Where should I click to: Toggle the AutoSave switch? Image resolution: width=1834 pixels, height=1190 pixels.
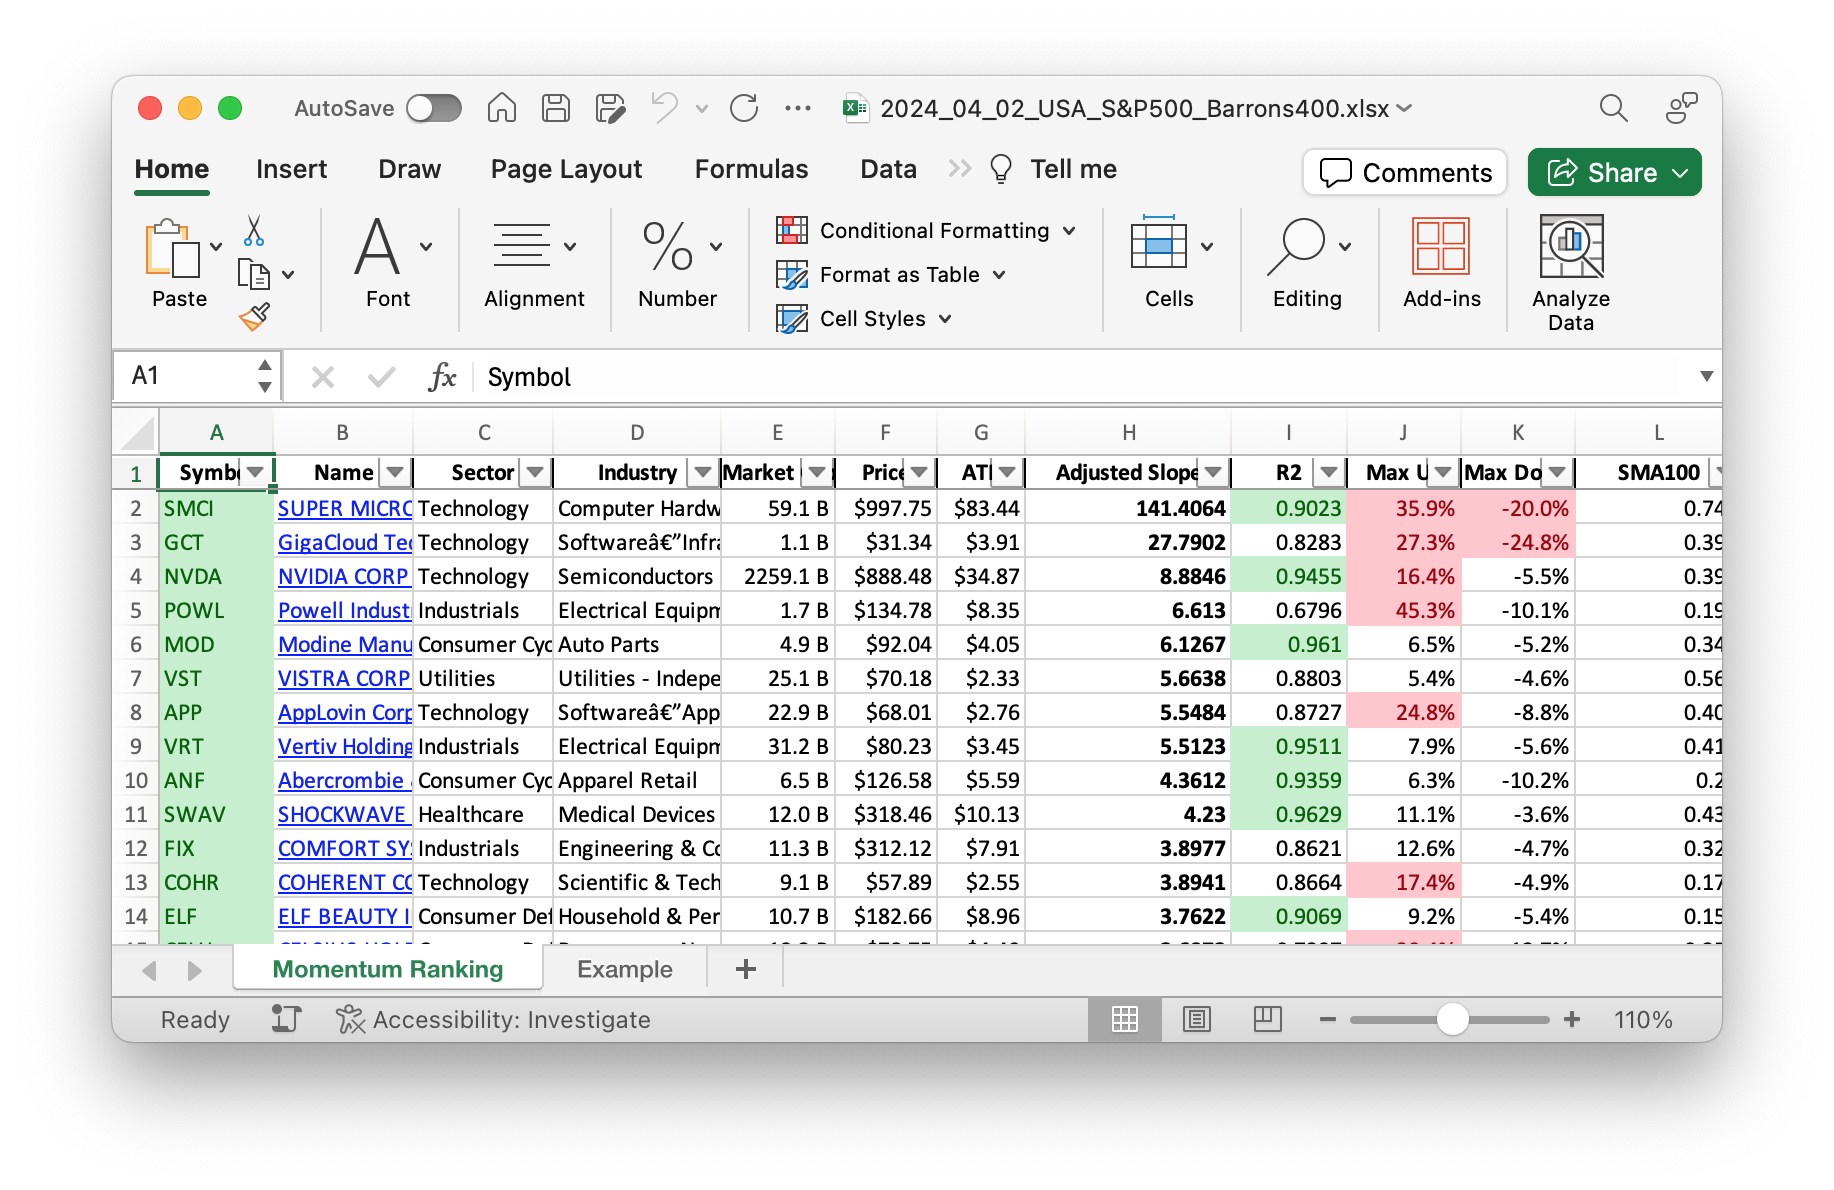click(434, 108)
